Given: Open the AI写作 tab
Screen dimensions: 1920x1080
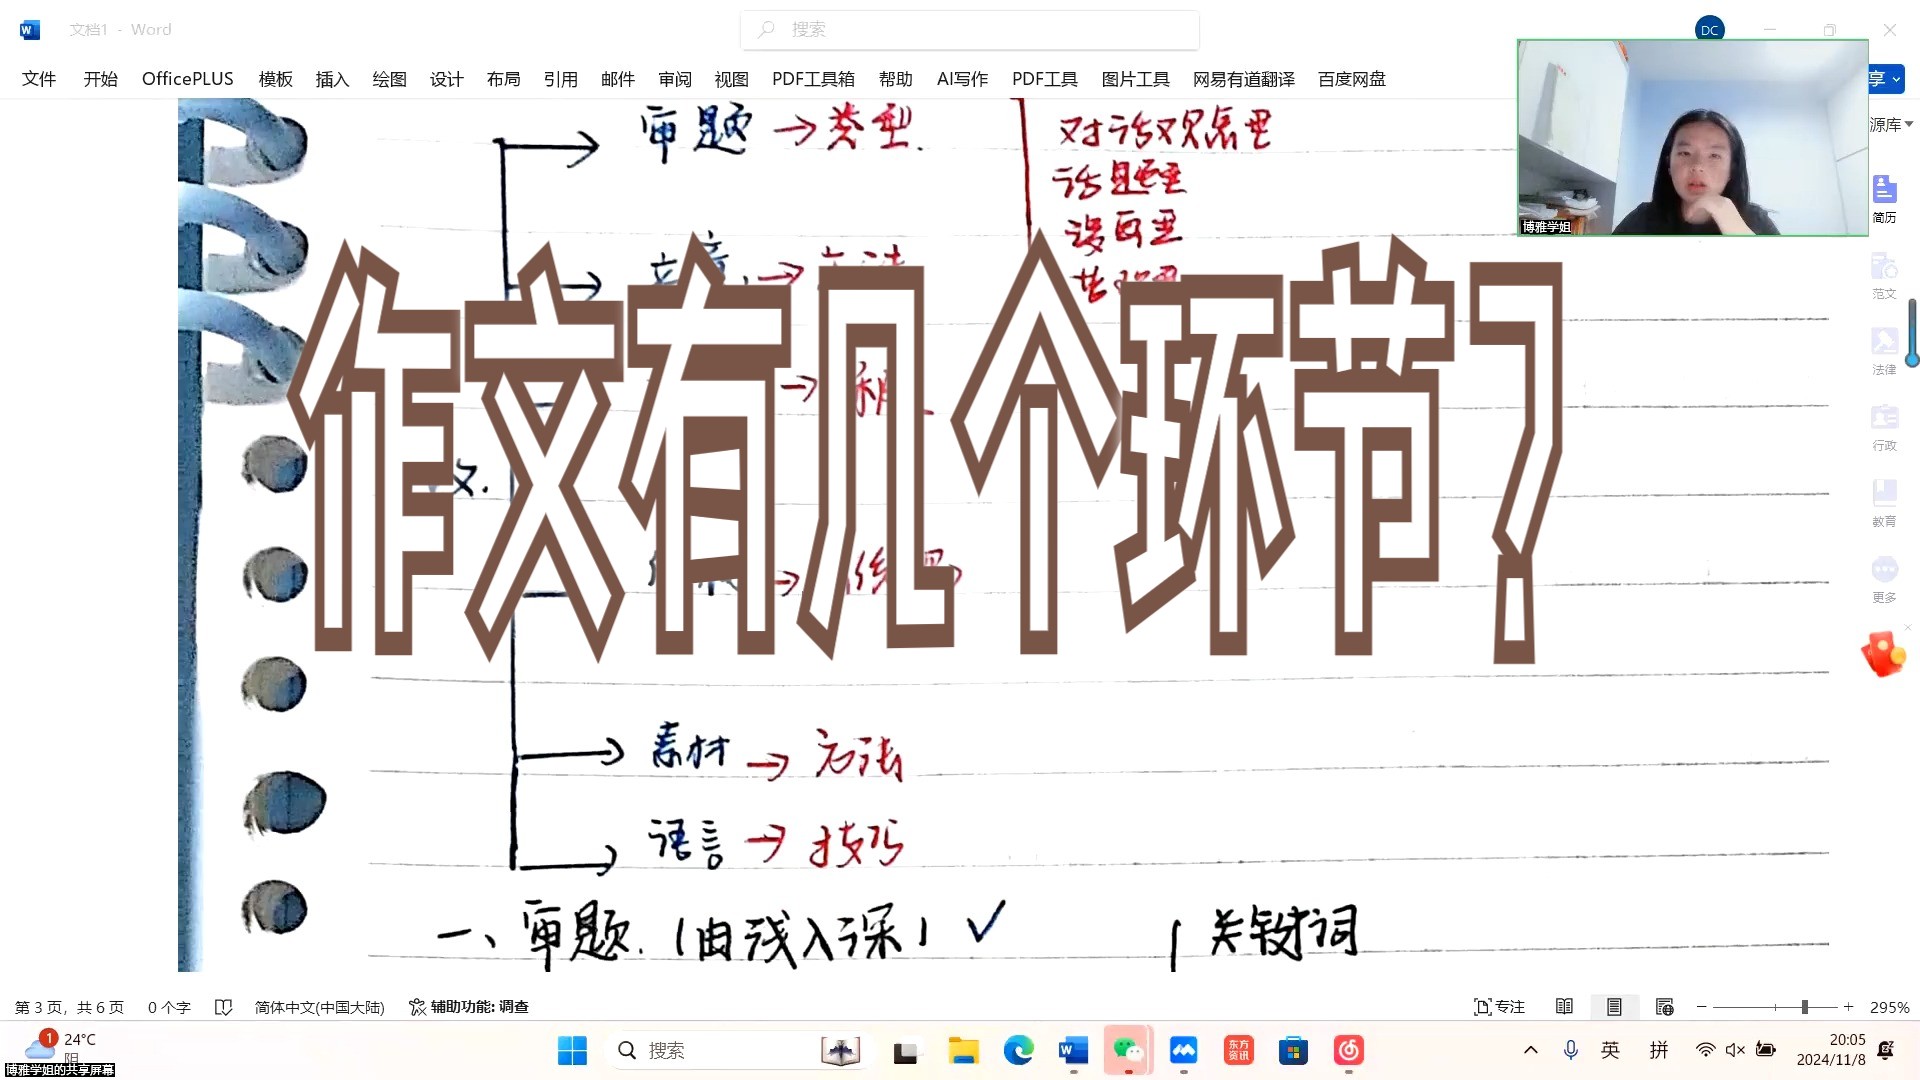Looking at the screenshot, I should (x=962, y=79).
